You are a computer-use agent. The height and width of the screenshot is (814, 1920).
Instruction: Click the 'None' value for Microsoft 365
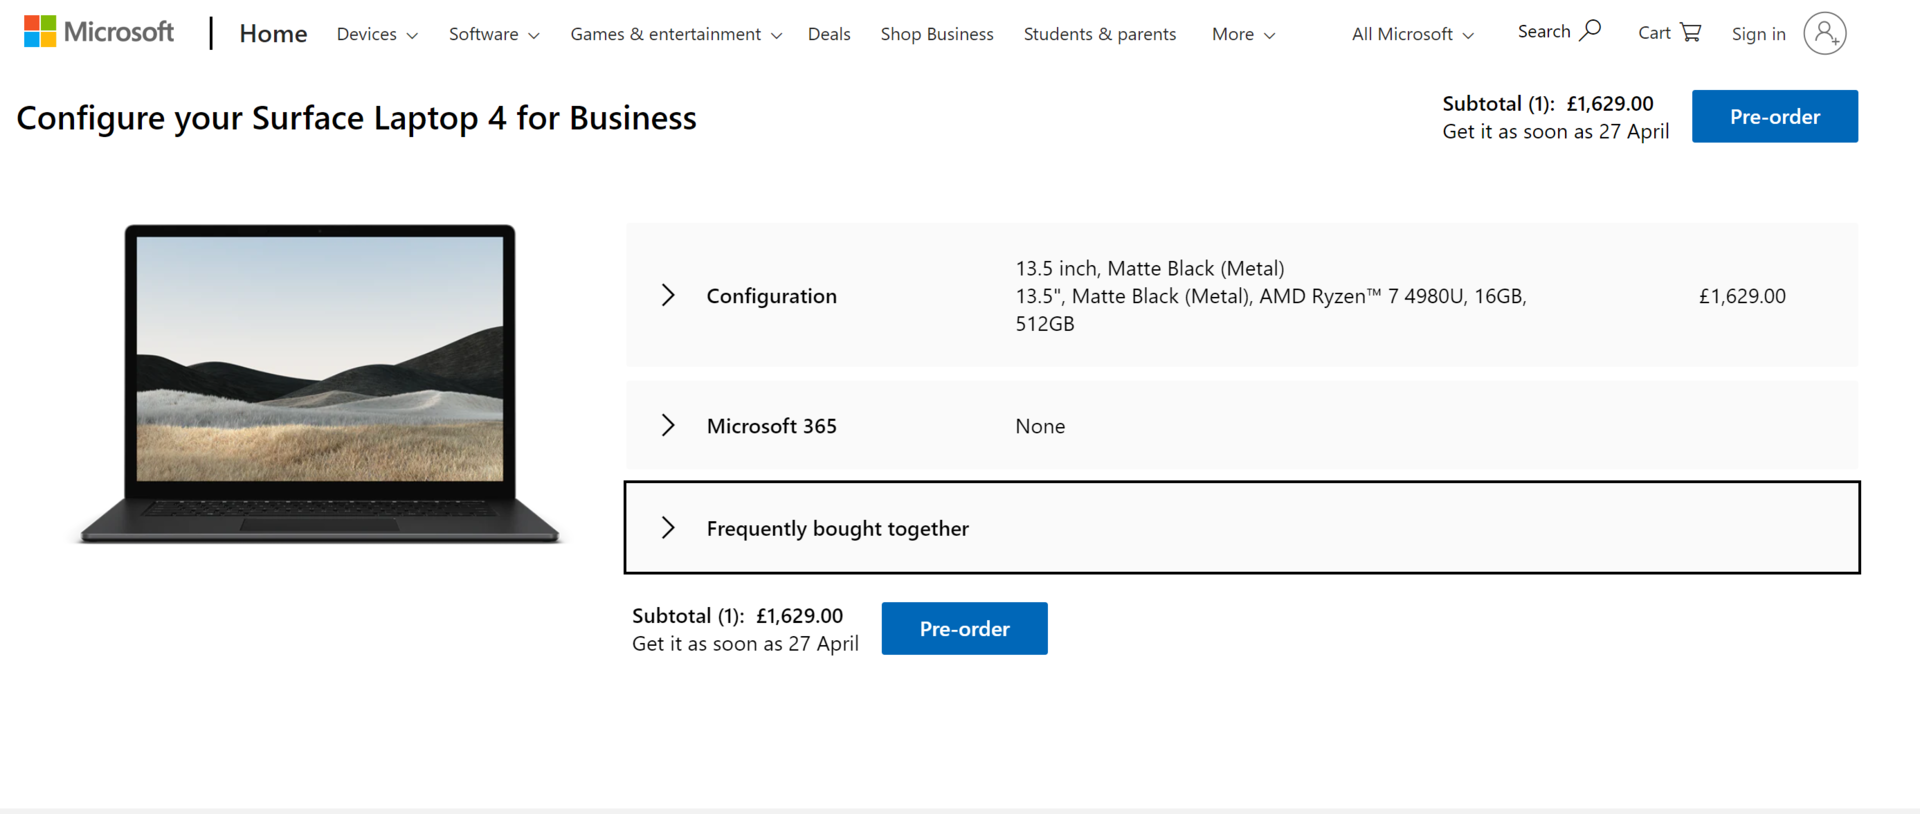point(1040,426)
